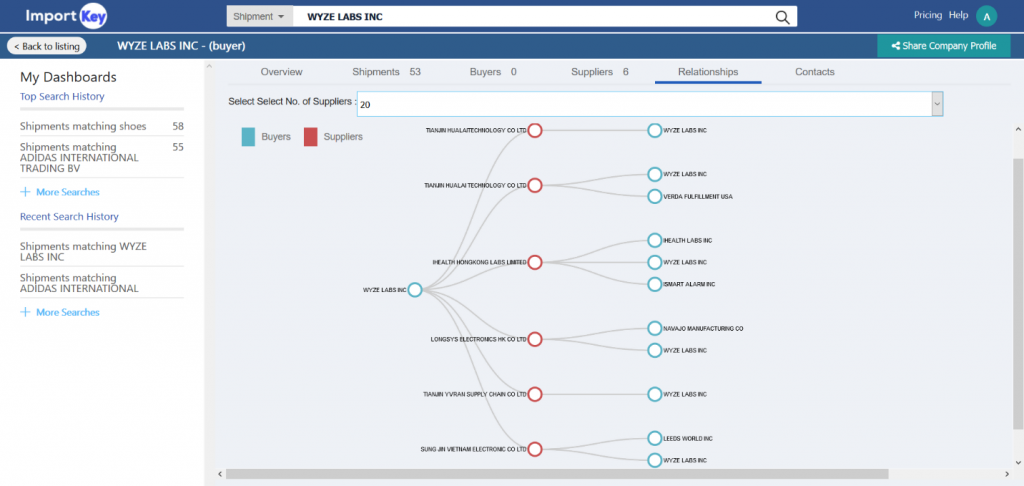Select the central WYZE LABS INC buyer node

[415, 290]
